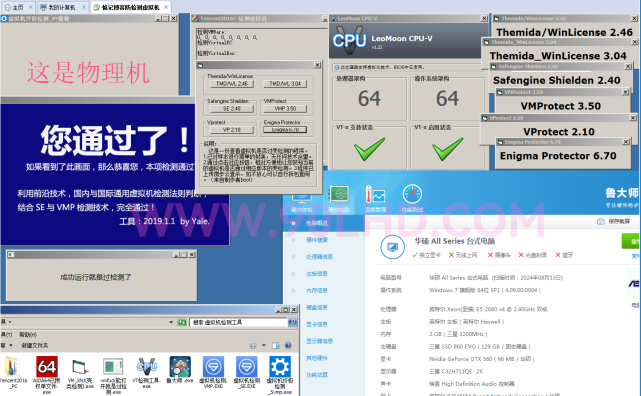Screen dimensions: 641x396
Task: Select 主板信息 in 鲁大师 sidebar
Action: [317, 274]
